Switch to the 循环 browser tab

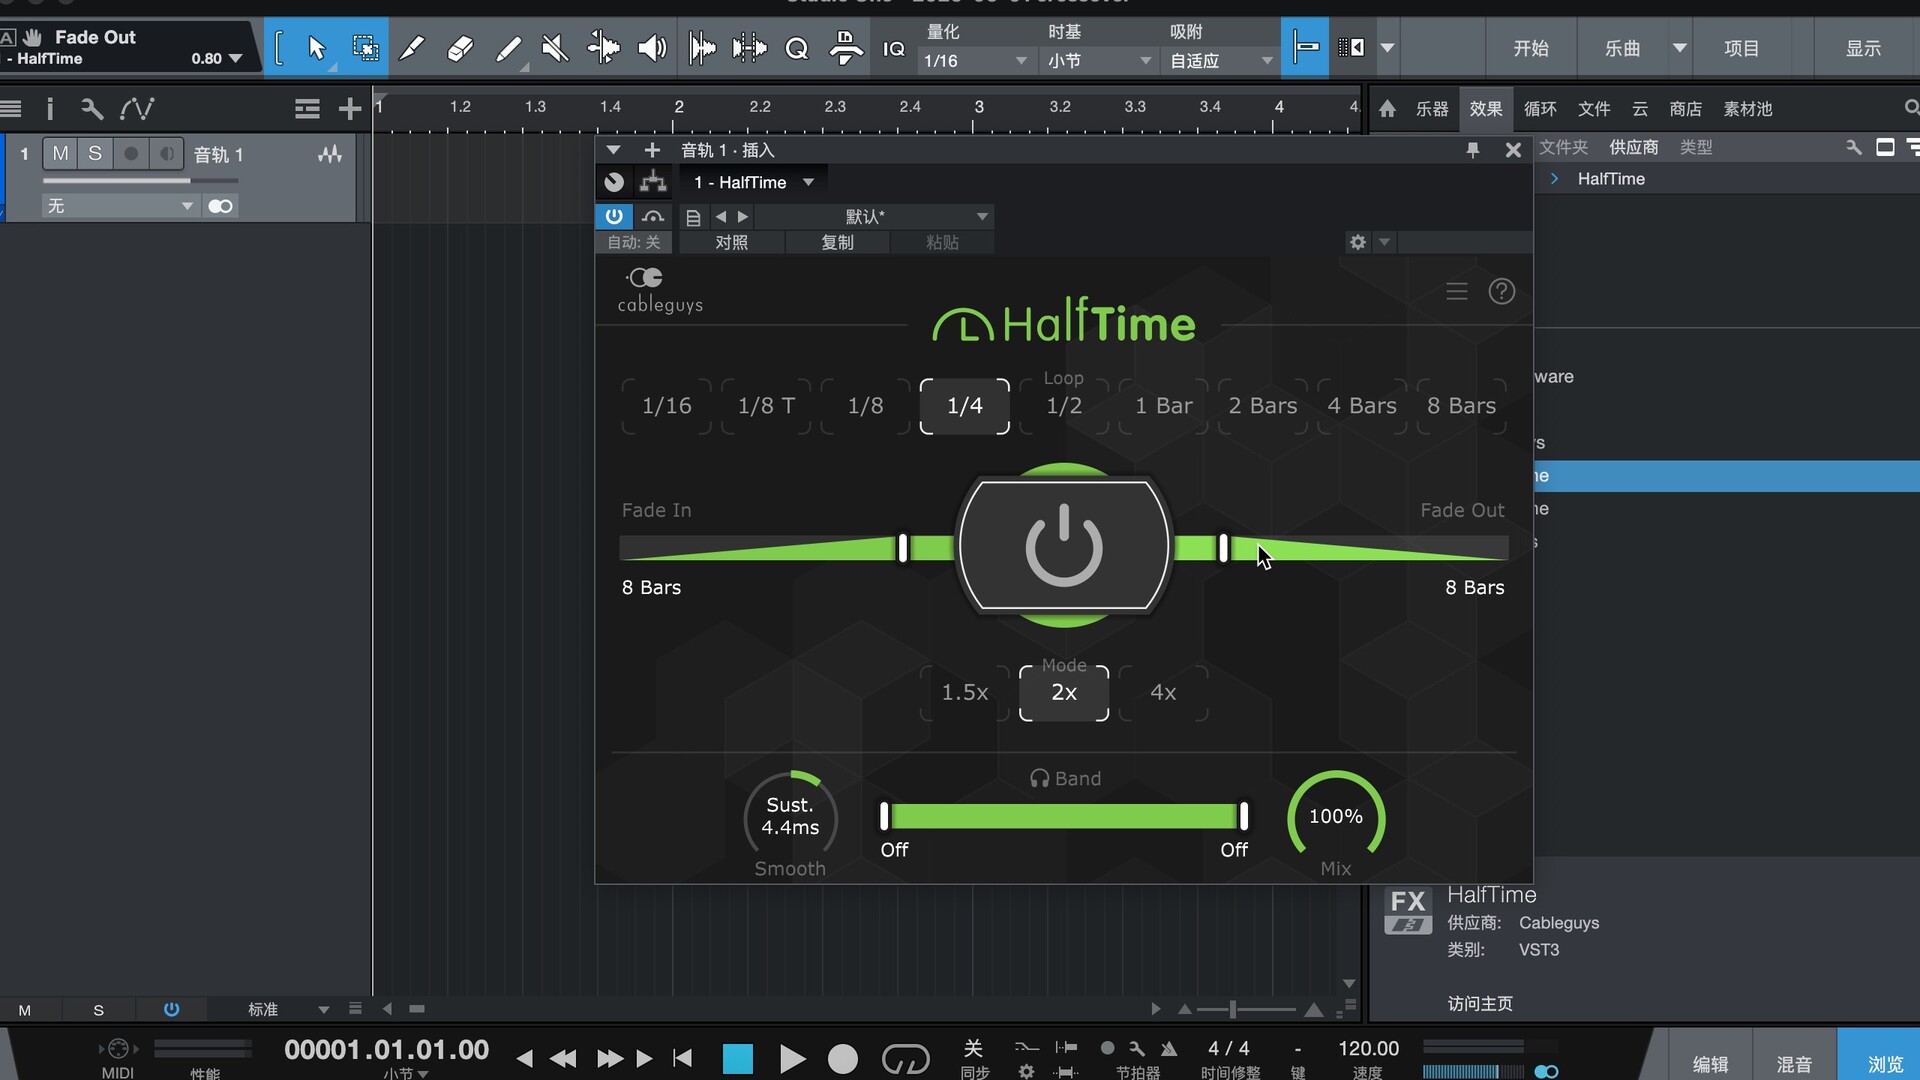pos(1540,108)
